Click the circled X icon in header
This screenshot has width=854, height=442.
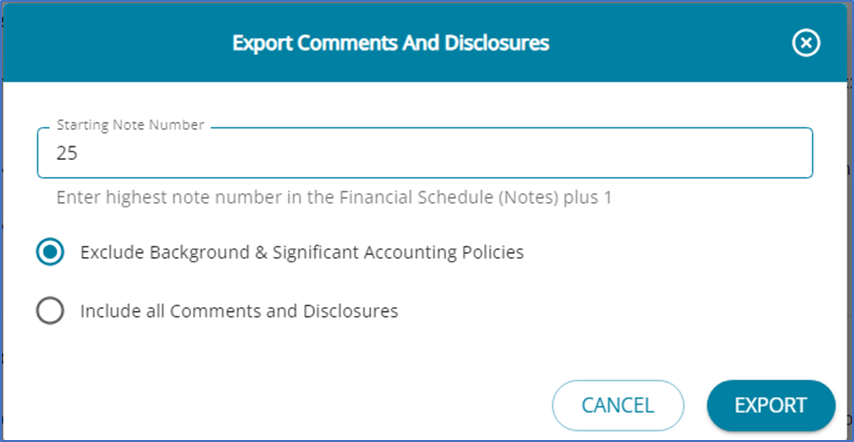tap(805, 43)
